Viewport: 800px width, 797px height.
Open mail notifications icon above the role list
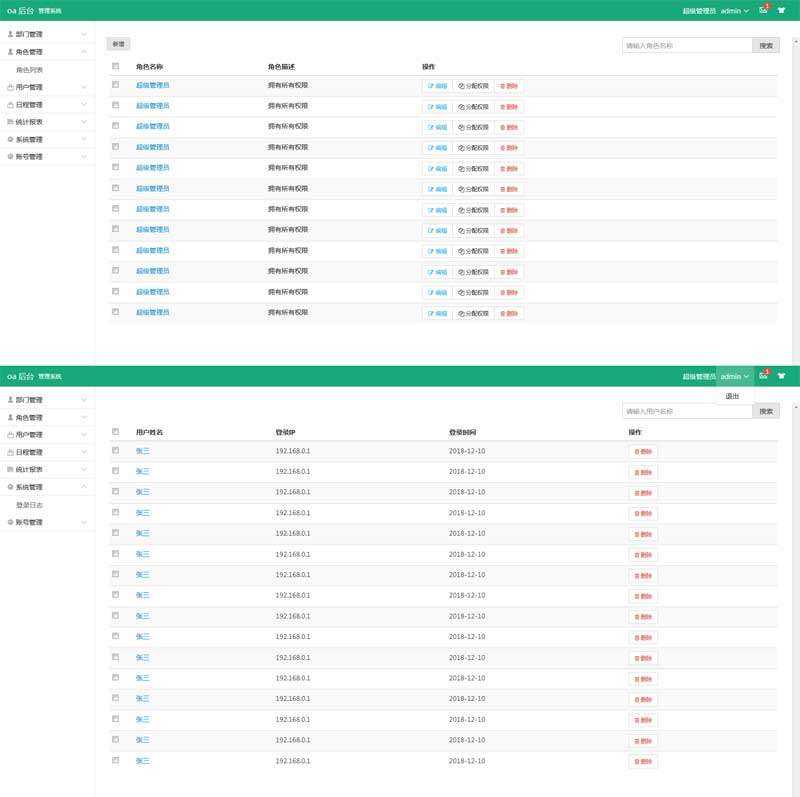click(763, 10)
